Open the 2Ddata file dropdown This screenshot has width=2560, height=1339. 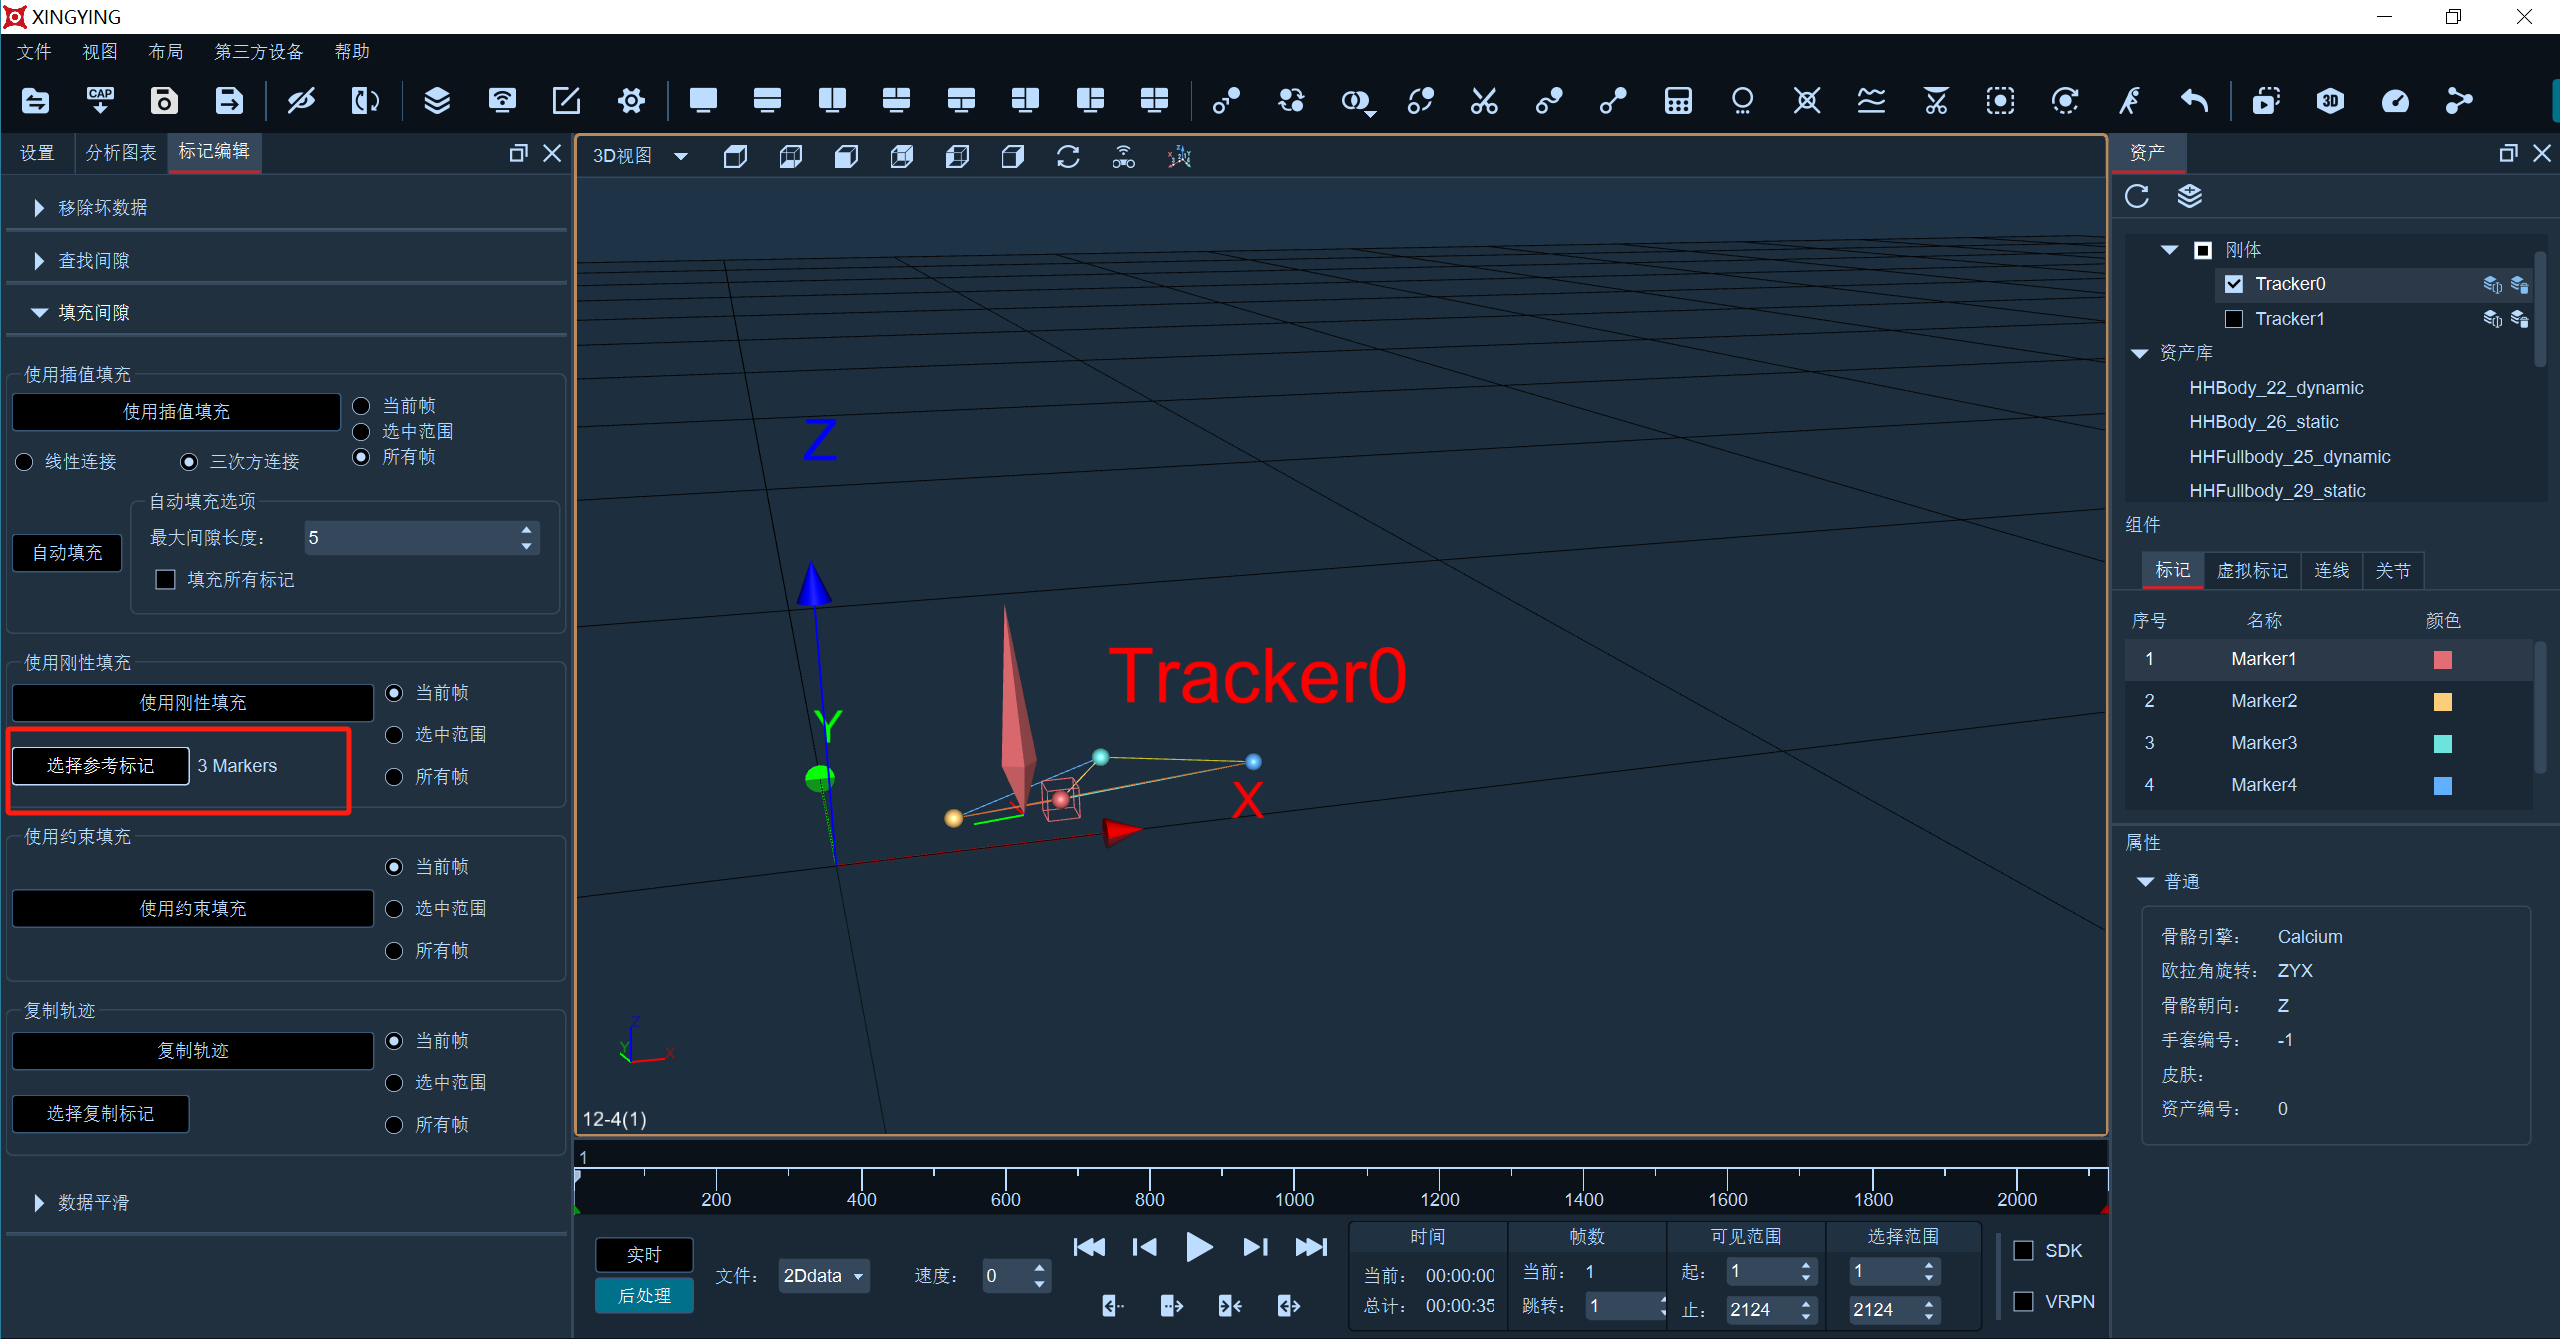824,1276
